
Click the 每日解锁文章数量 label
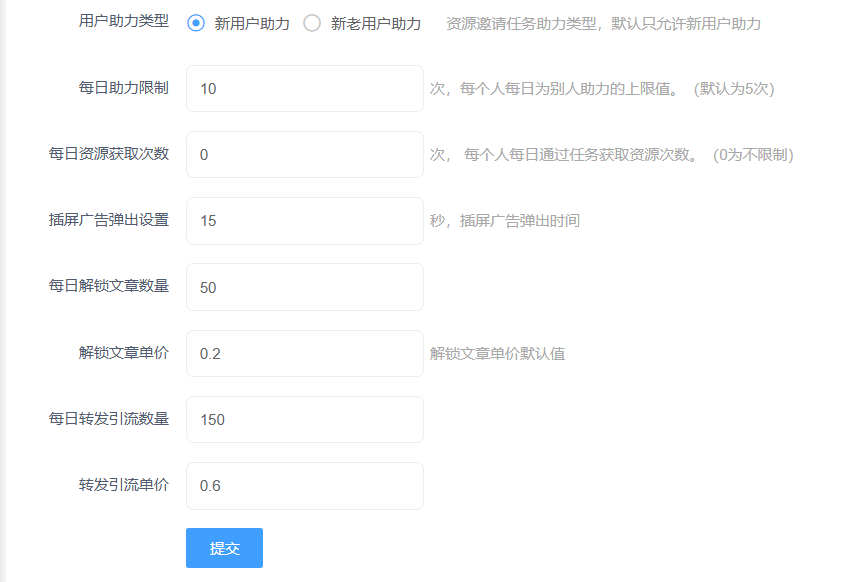(109, 286)
